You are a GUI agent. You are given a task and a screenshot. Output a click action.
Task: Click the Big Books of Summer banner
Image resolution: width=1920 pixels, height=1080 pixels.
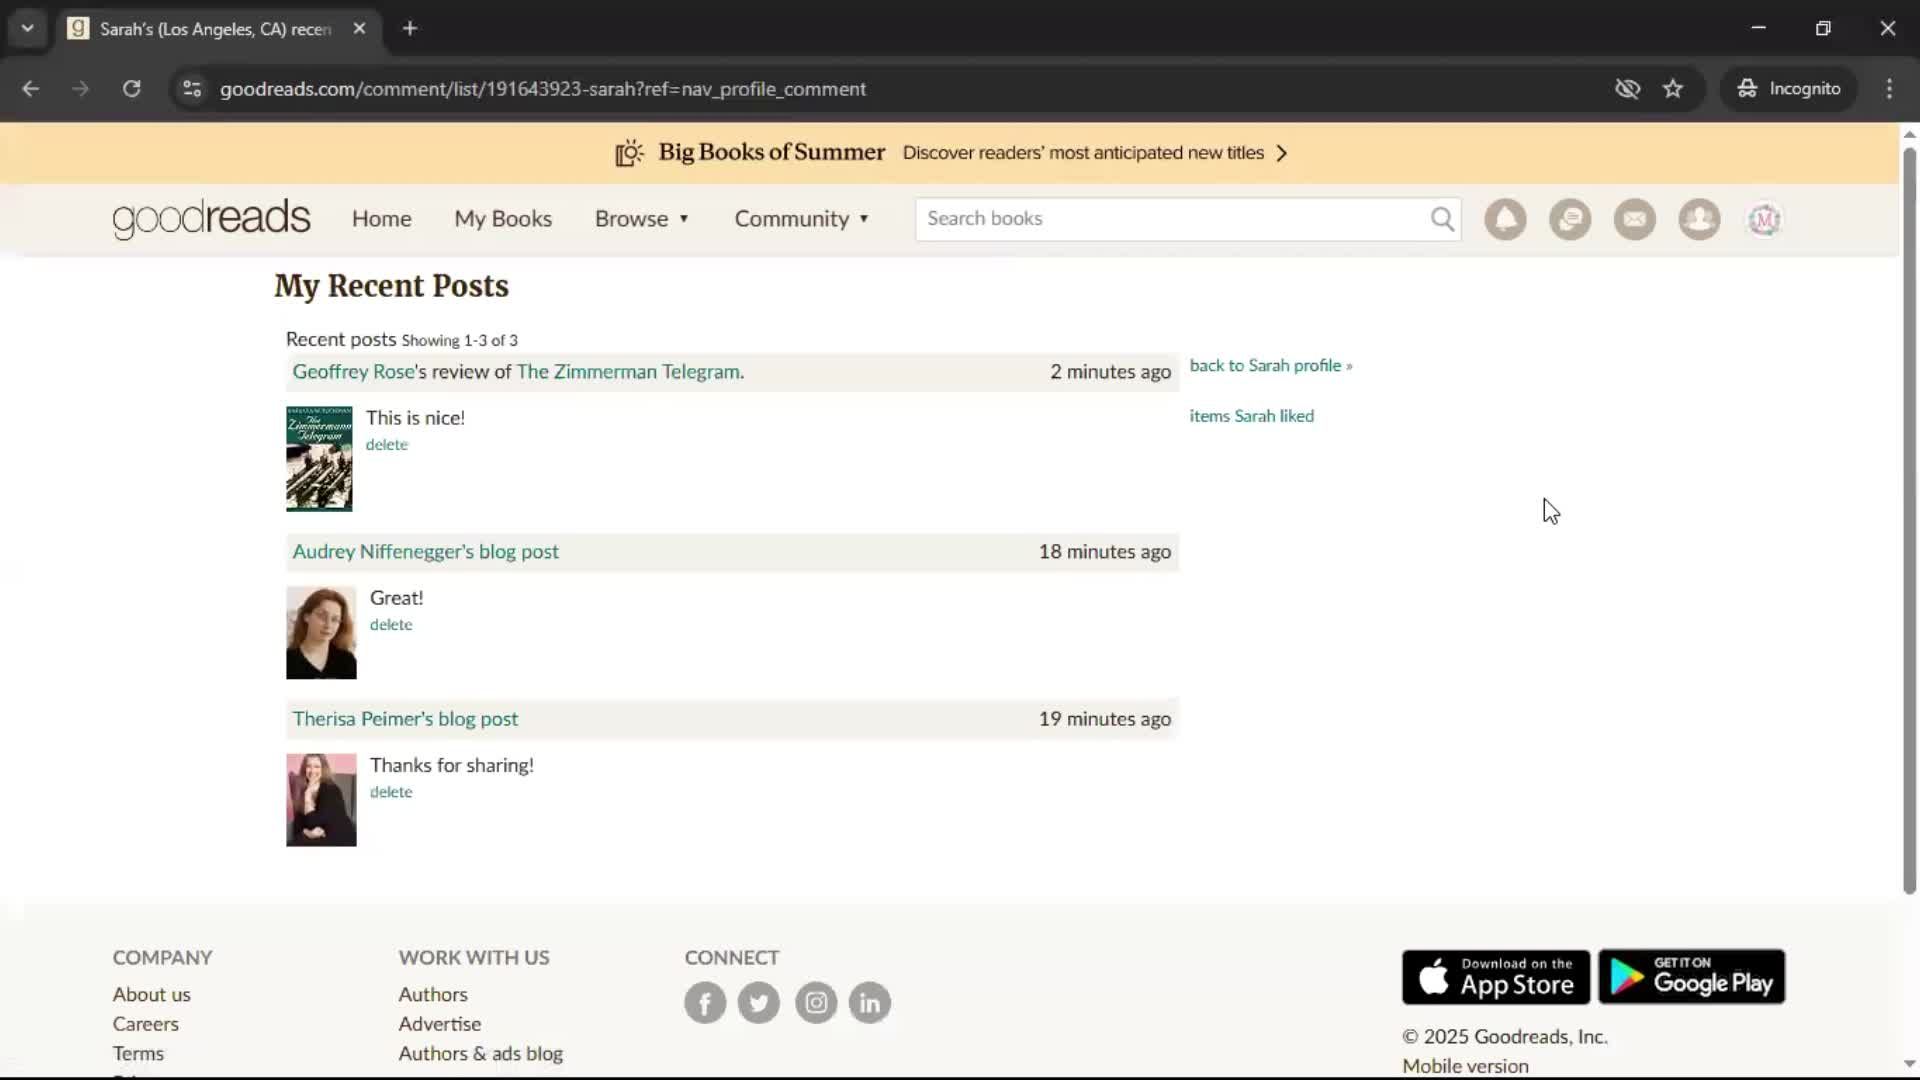[949, 153]
